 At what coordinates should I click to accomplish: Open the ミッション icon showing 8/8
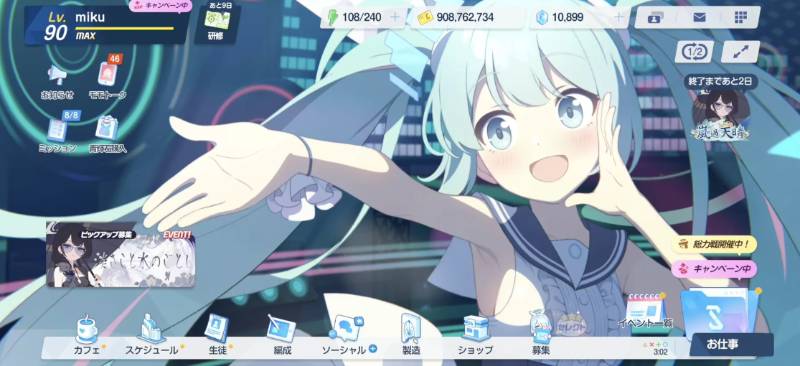coord(58,132)
